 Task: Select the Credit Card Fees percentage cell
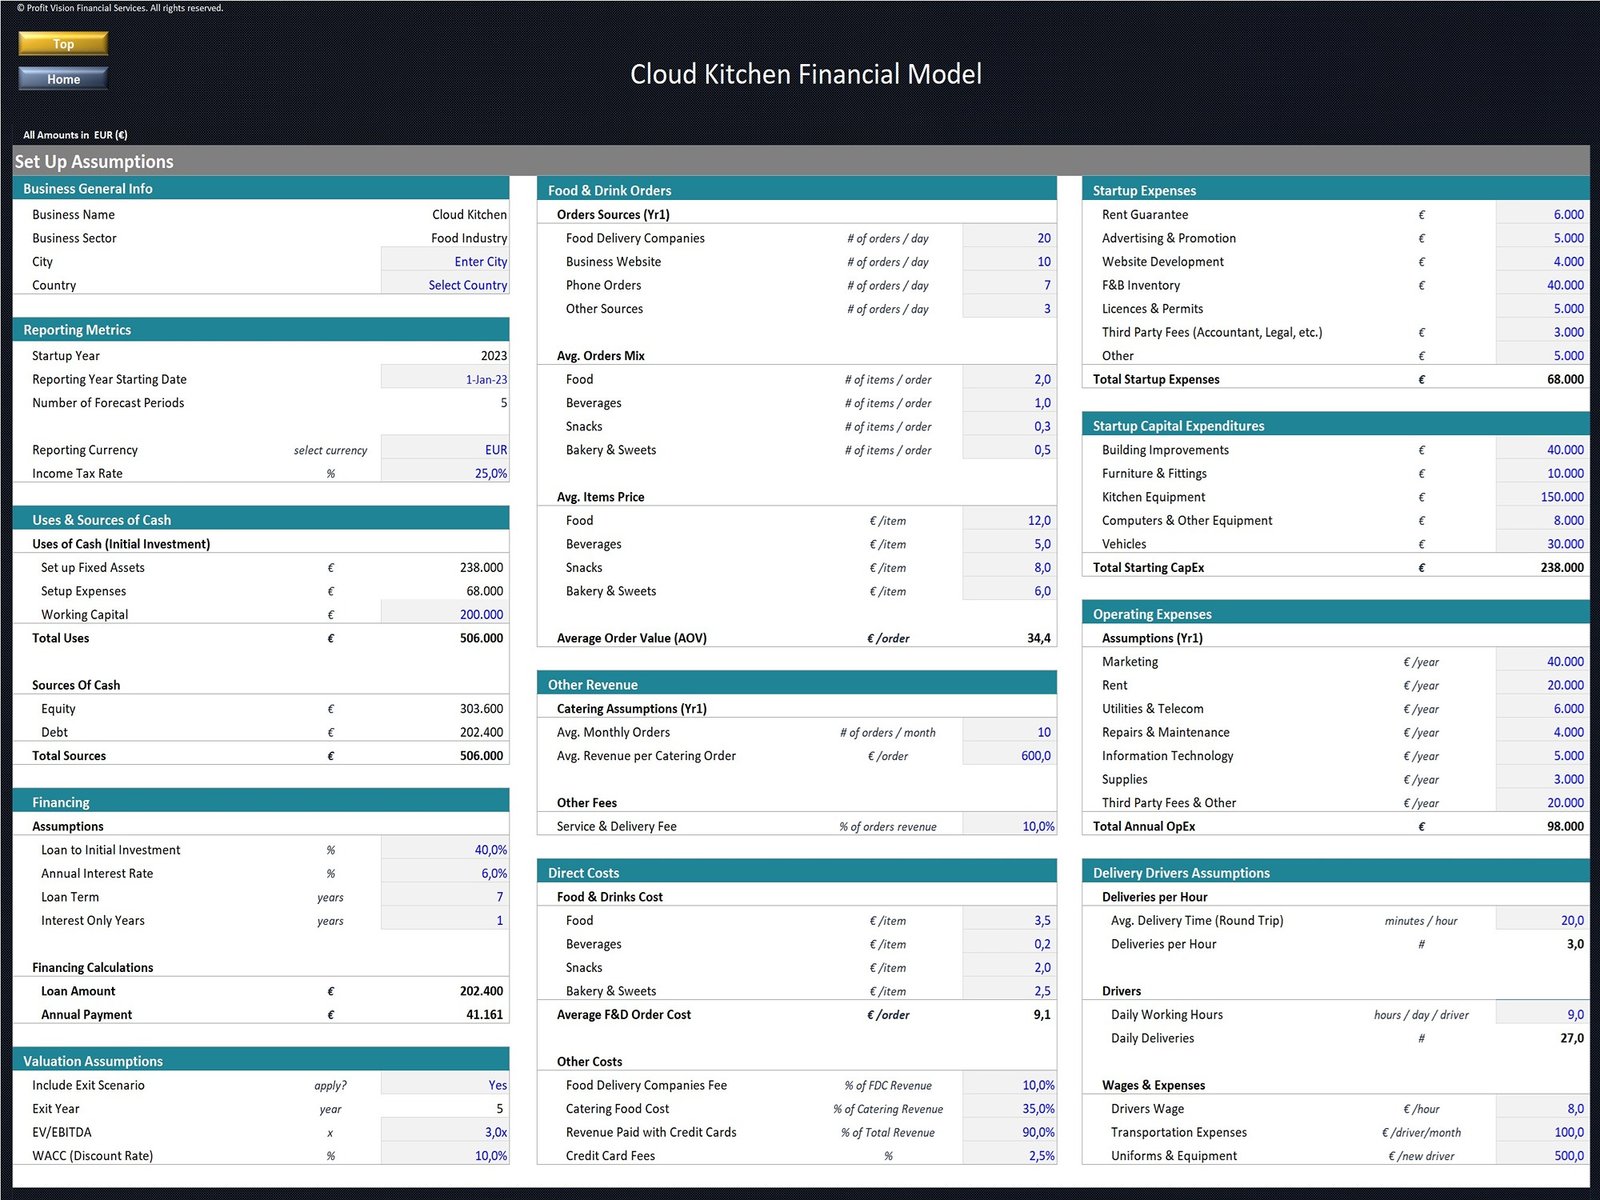pyautogui.click(x=1010, y=1156)
